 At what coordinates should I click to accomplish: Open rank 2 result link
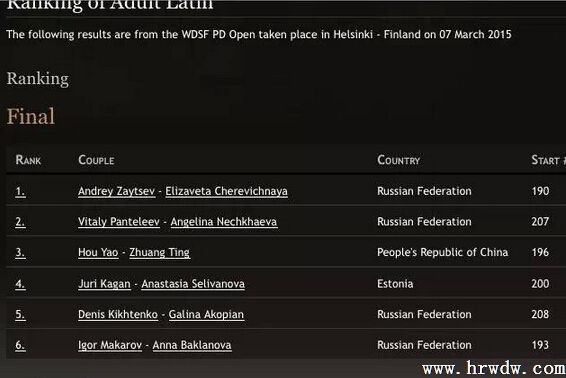(20, 222)
